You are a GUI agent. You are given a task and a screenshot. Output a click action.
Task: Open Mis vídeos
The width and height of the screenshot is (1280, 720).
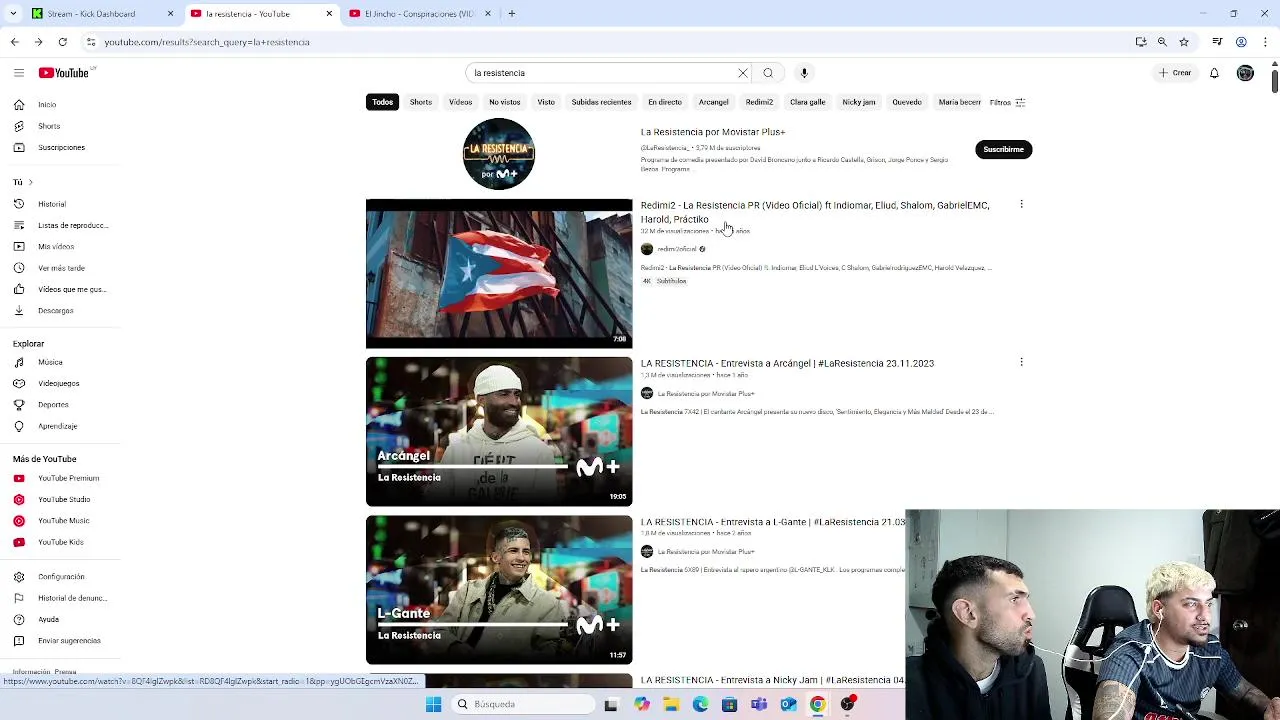(x=56, y=247)
